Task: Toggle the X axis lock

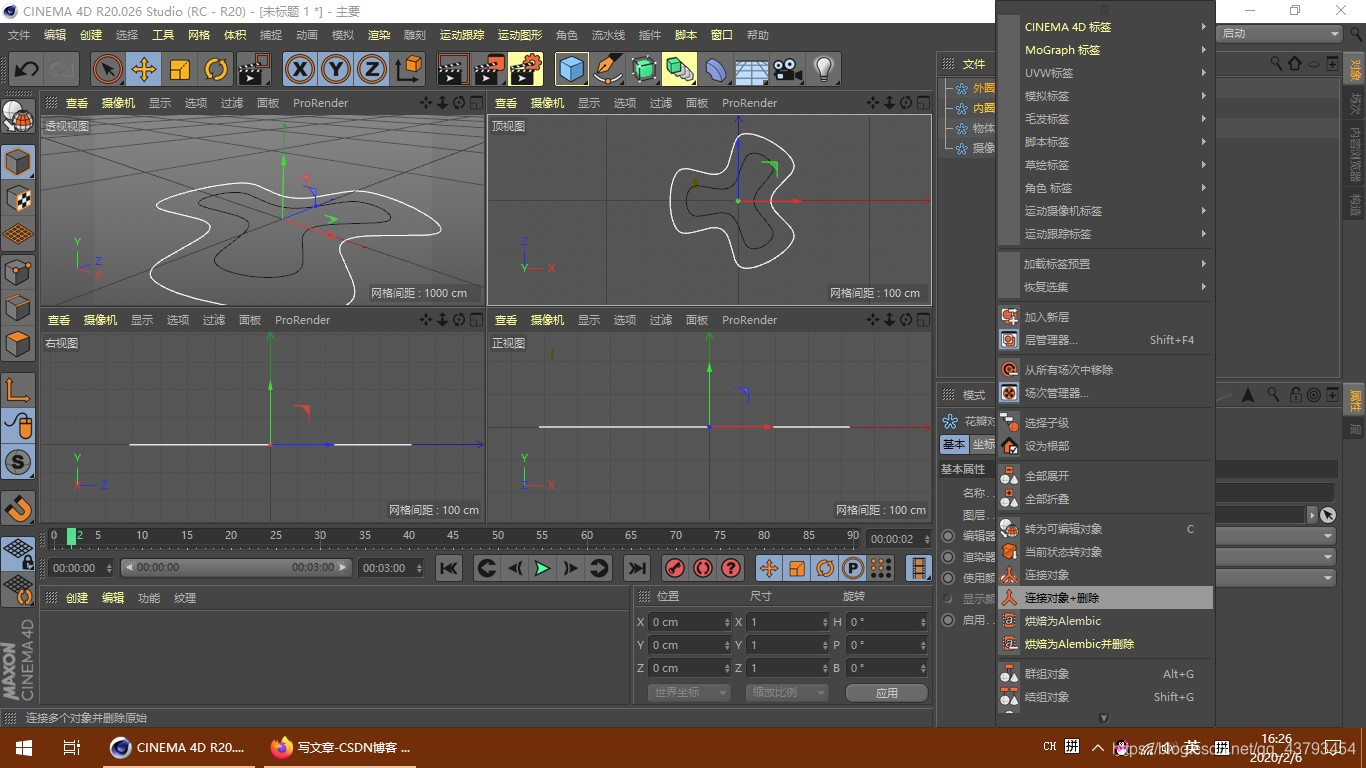Action: pyautogui.click(x=300, y=69)
